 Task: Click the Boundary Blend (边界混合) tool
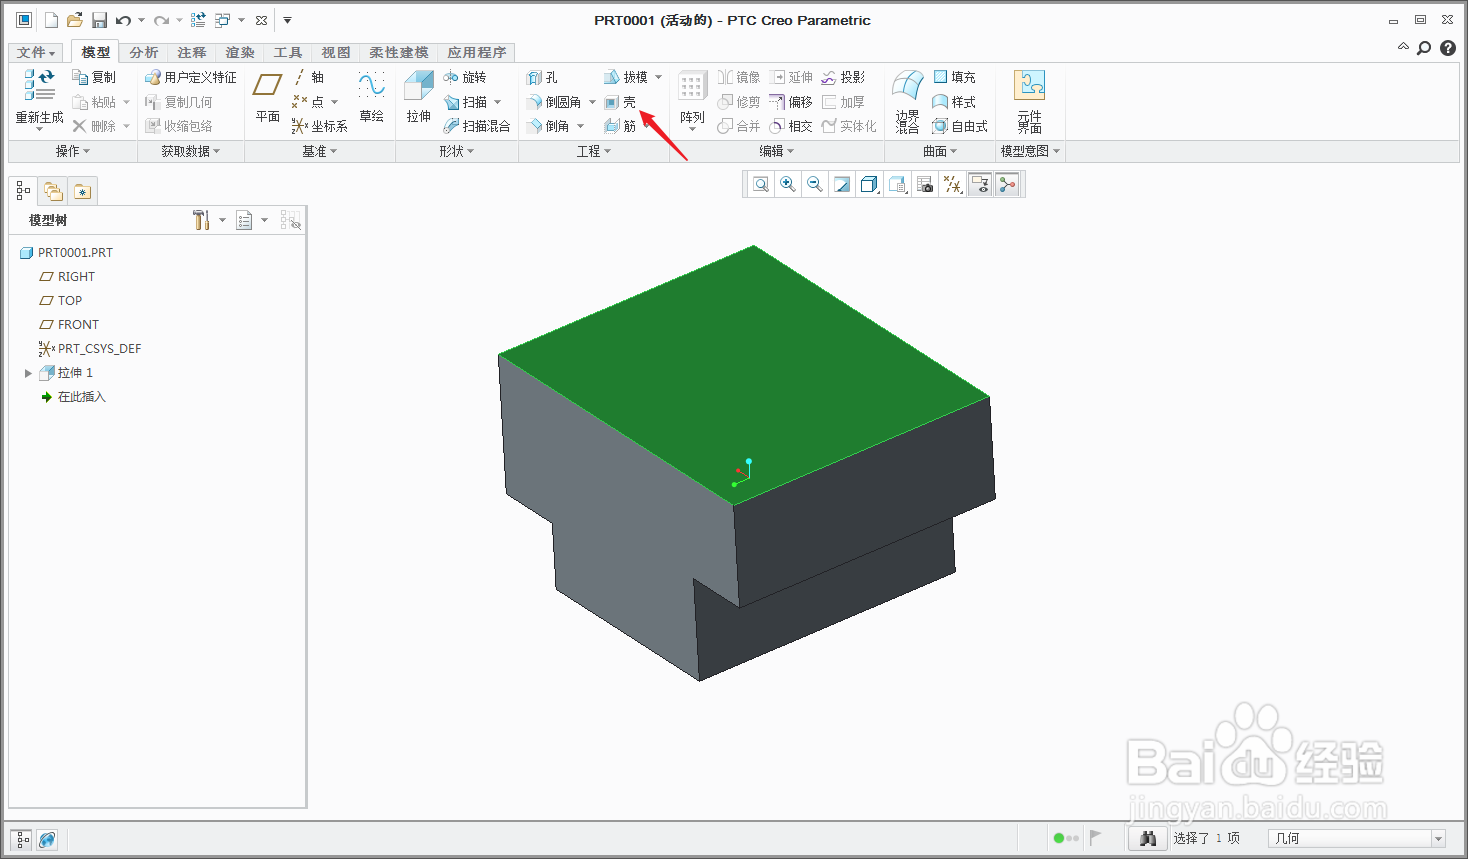pyautogui.click(x=907, y=101)
